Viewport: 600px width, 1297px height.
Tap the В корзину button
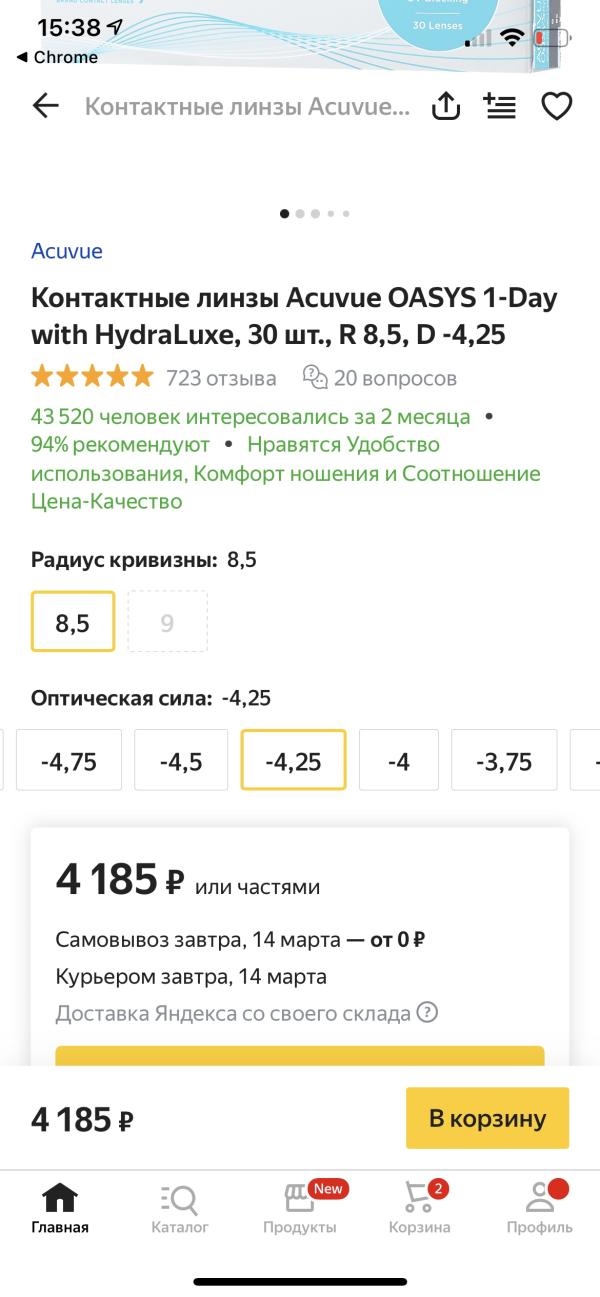point(488,1118)
